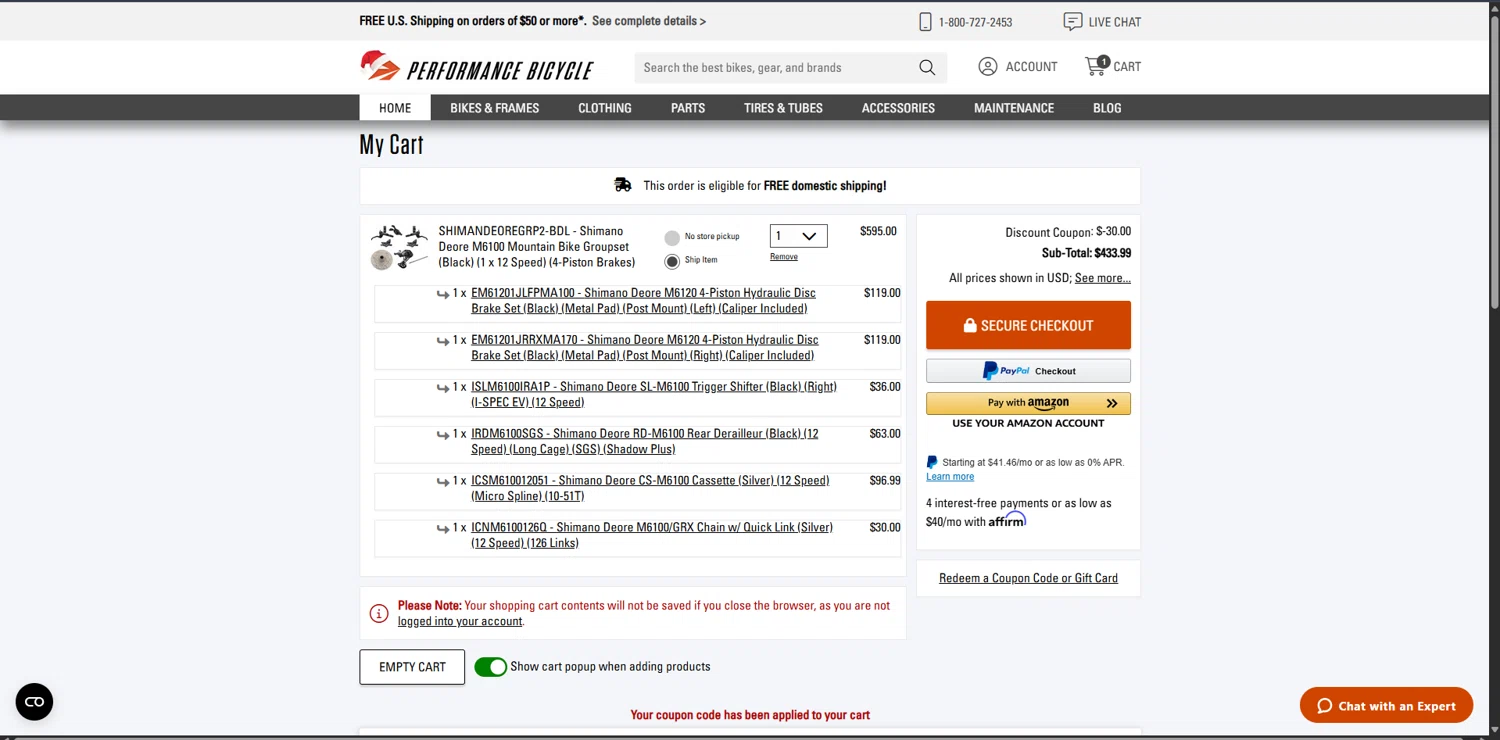
Task: Open the SL-M6100 Trigger Shifter link
Action: (x=654, y=394)
